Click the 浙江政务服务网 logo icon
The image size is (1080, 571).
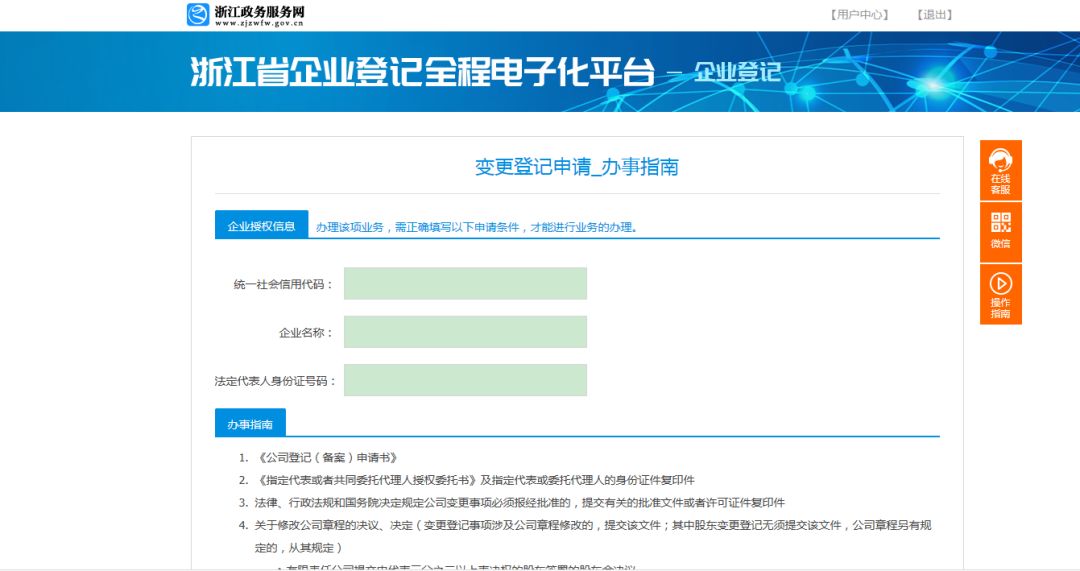point(198,14)
